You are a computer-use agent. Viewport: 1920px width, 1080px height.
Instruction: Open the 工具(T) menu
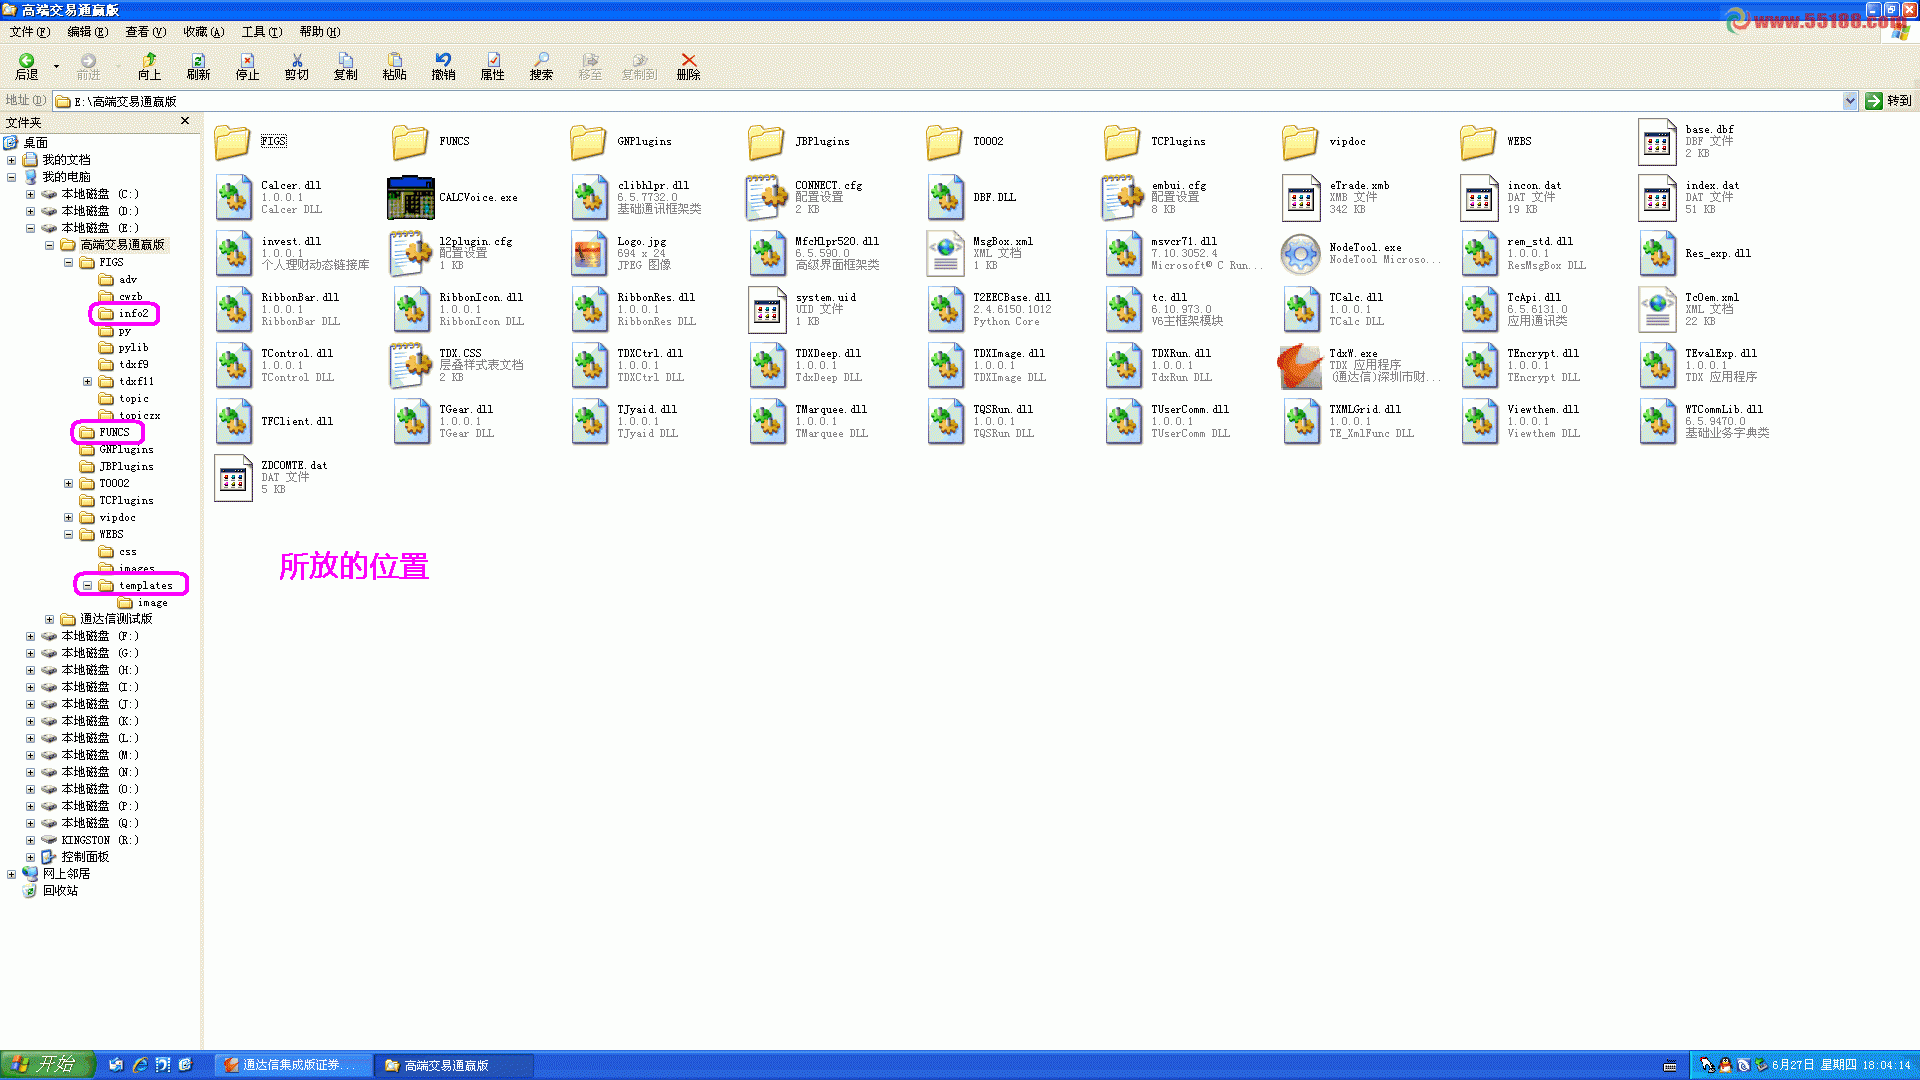[x=261, y=32]
